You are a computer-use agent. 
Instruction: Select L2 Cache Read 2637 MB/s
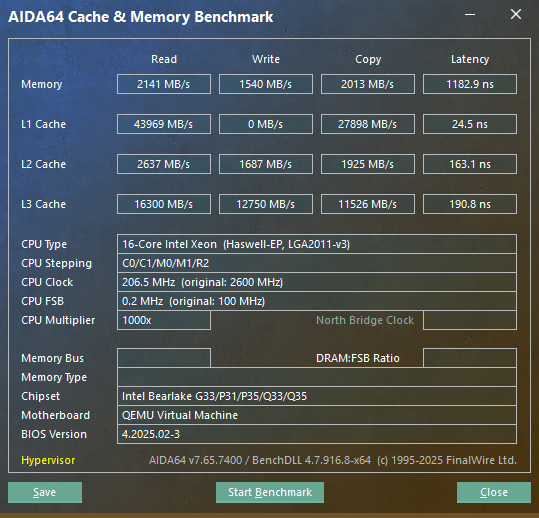tap(164, 164)
